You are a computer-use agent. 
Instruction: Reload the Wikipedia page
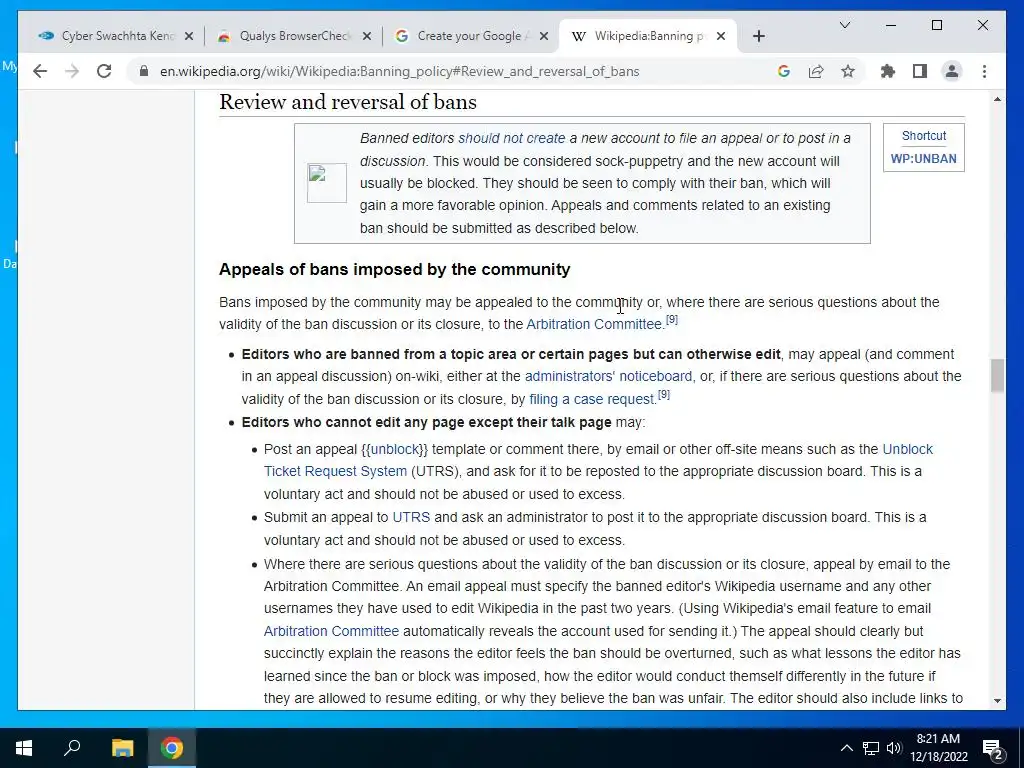104,71
